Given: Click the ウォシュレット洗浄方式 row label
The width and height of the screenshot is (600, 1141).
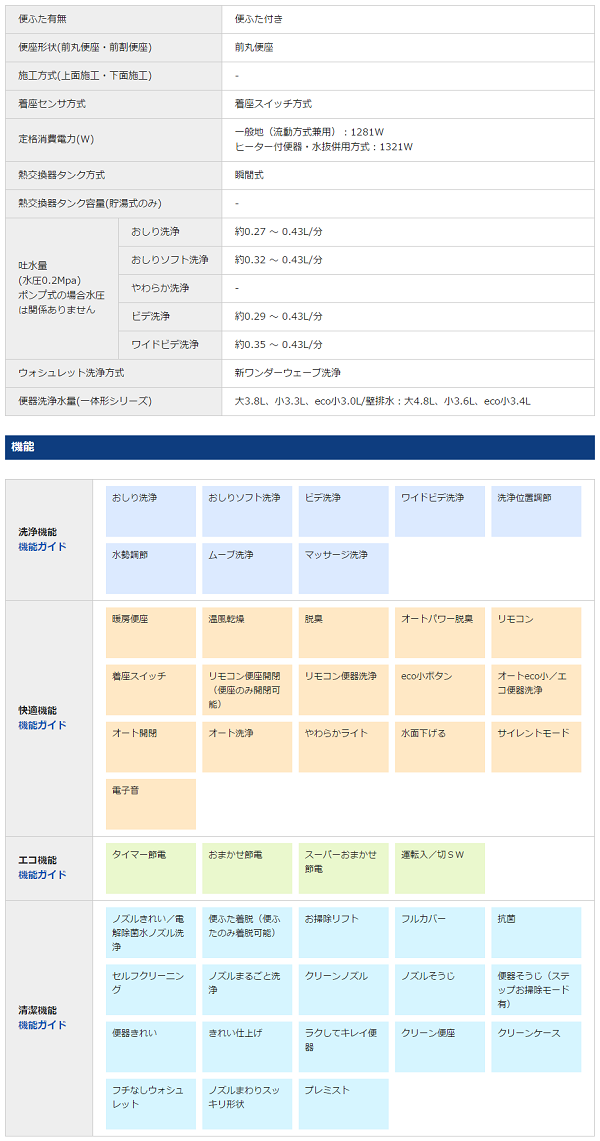Looking at the screenshot, I should (x=113, y=373).
